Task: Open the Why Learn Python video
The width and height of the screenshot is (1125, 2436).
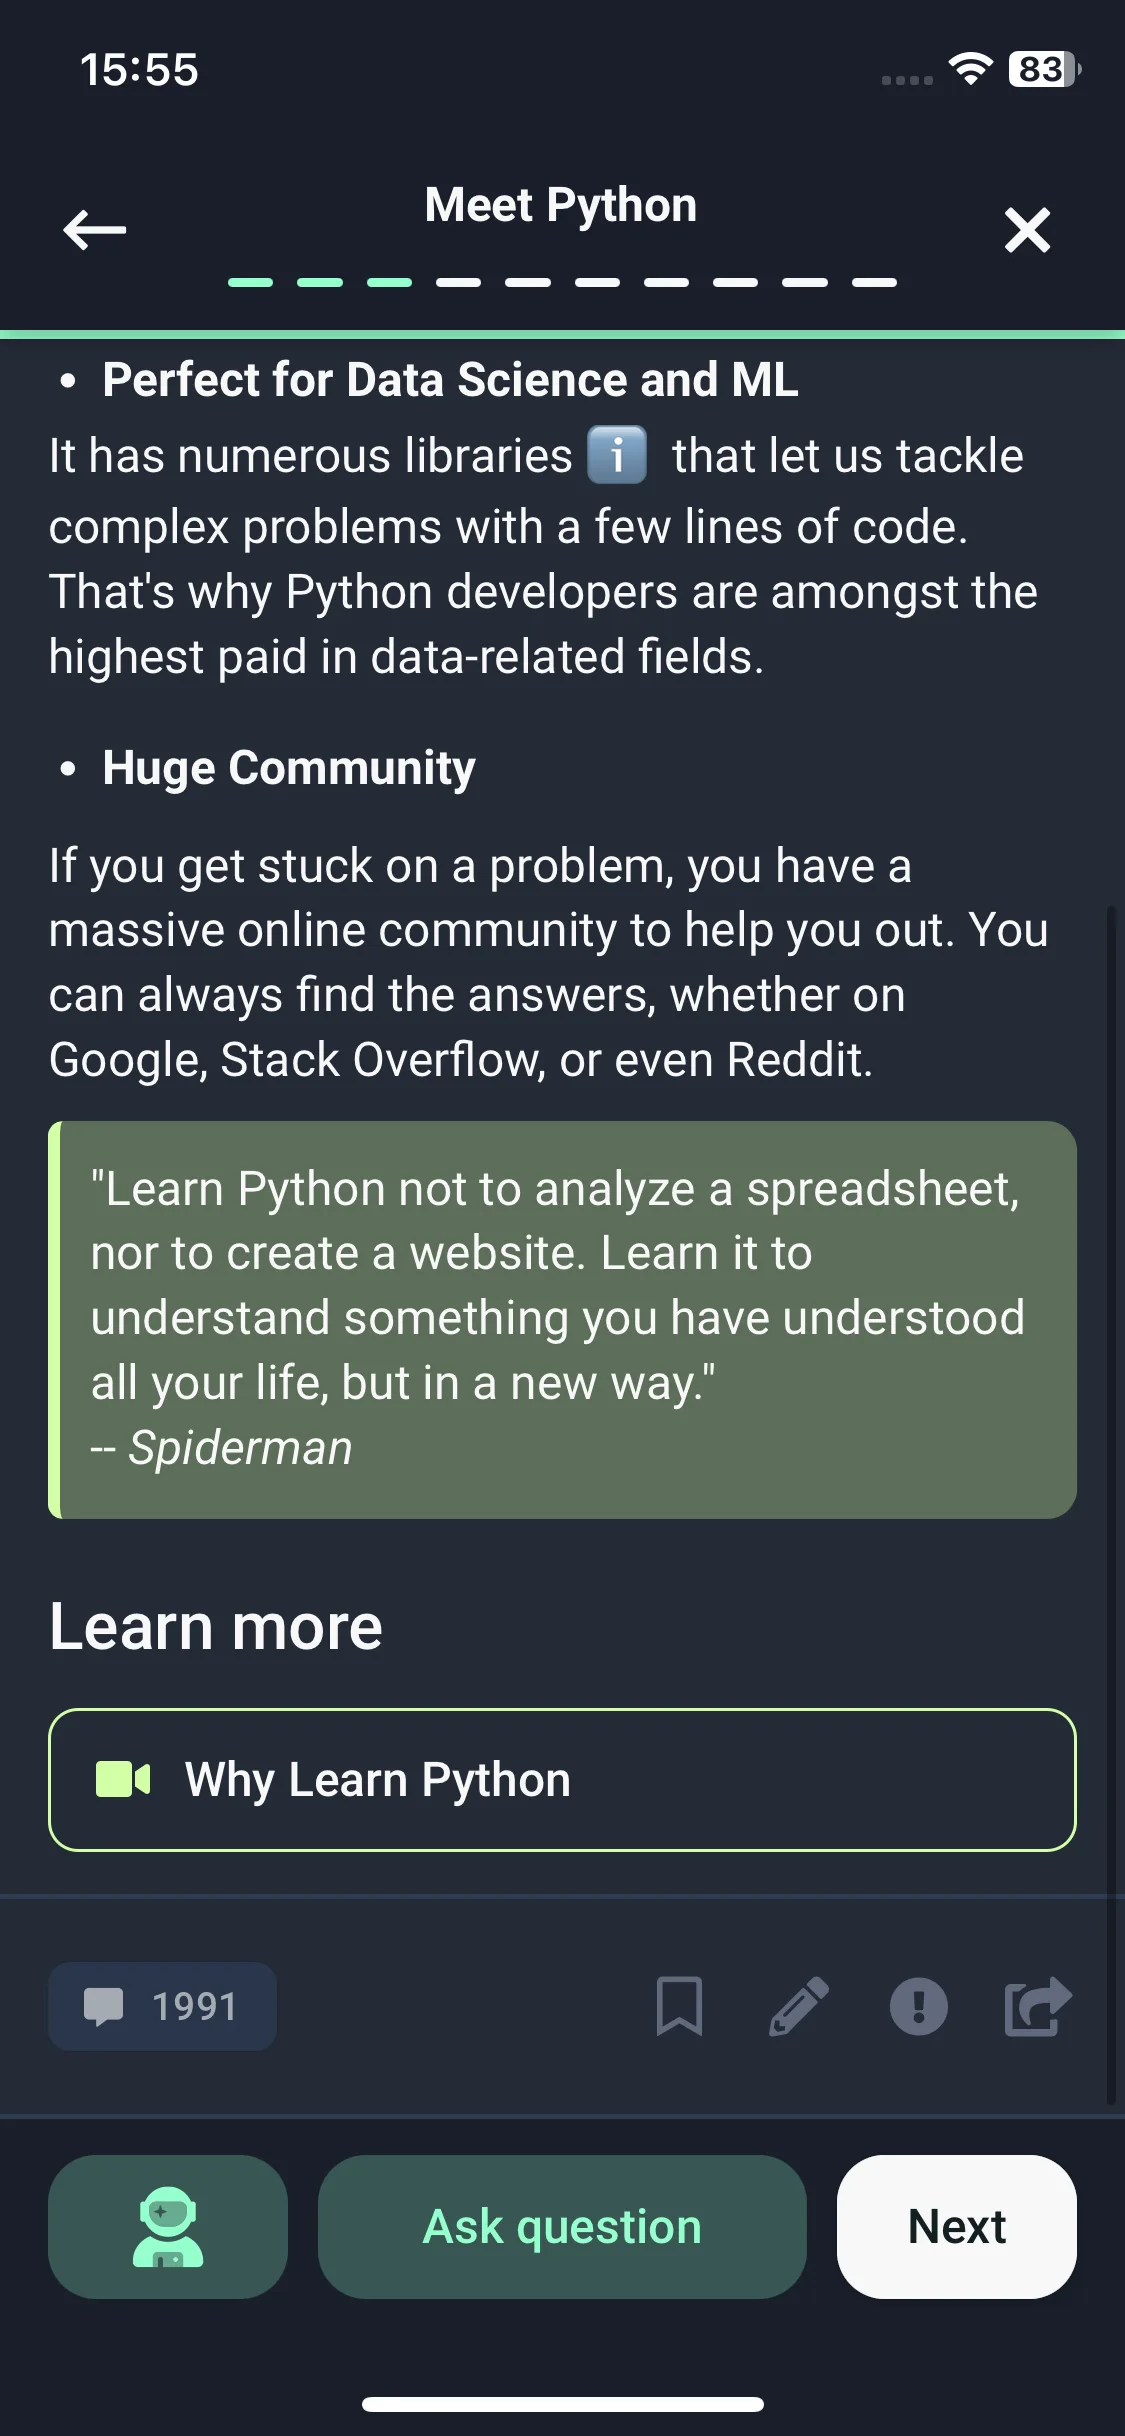Action: (x=562, y=1780)
